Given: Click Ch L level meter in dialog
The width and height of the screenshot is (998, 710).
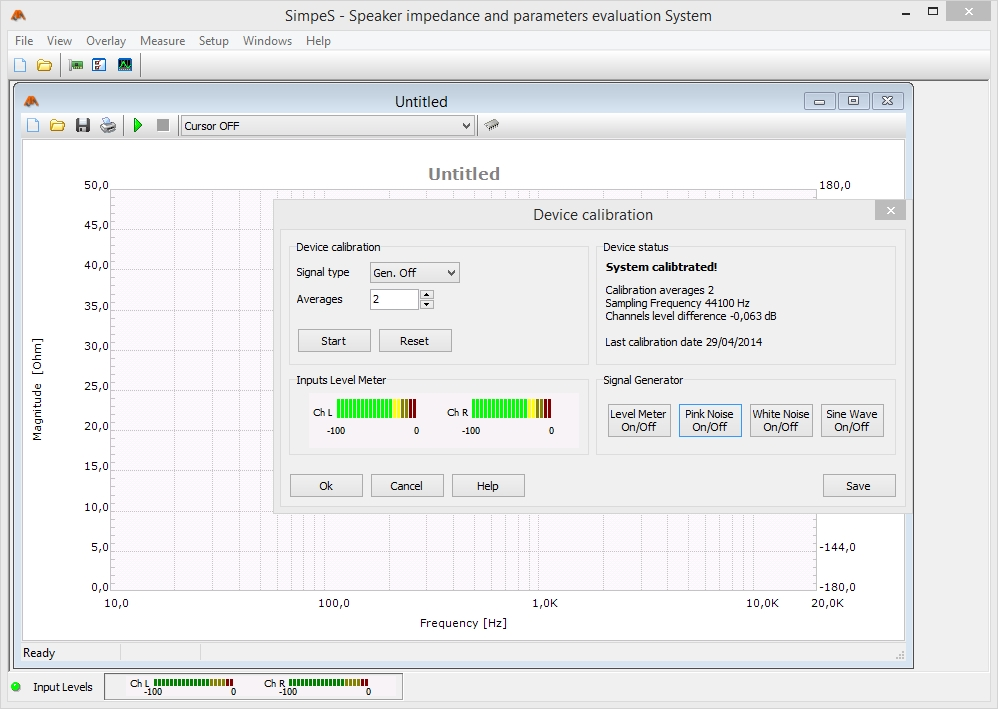Looking at the screenshot, I should point(376,408).
